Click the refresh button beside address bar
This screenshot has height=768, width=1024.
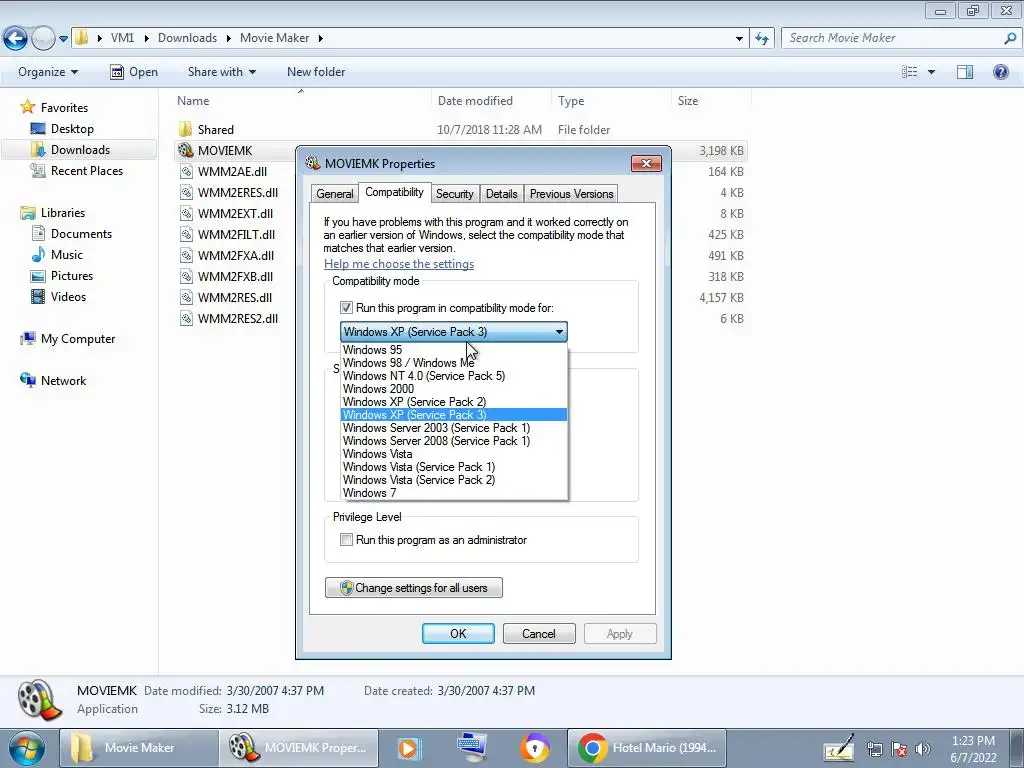pyautogui.click(x=761, y=38)
